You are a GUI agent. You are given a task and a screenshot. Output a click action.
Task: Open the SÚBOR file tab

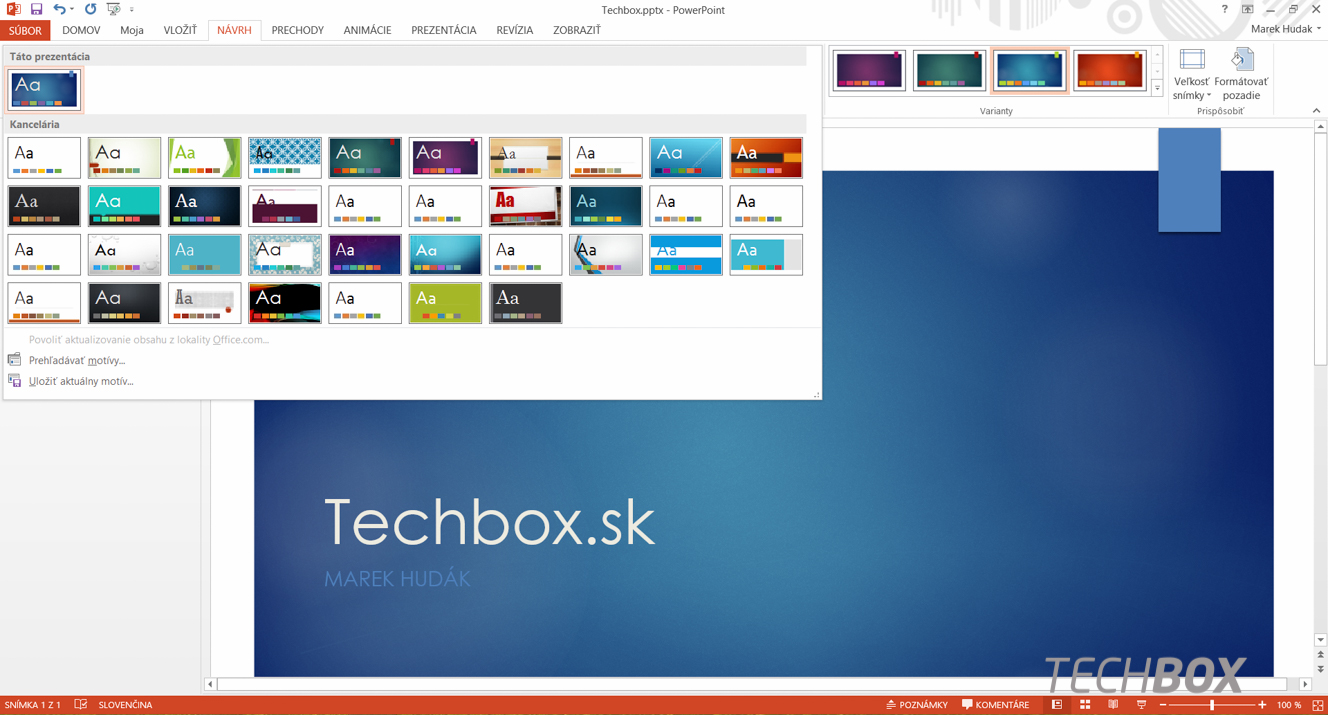(25, 30)
